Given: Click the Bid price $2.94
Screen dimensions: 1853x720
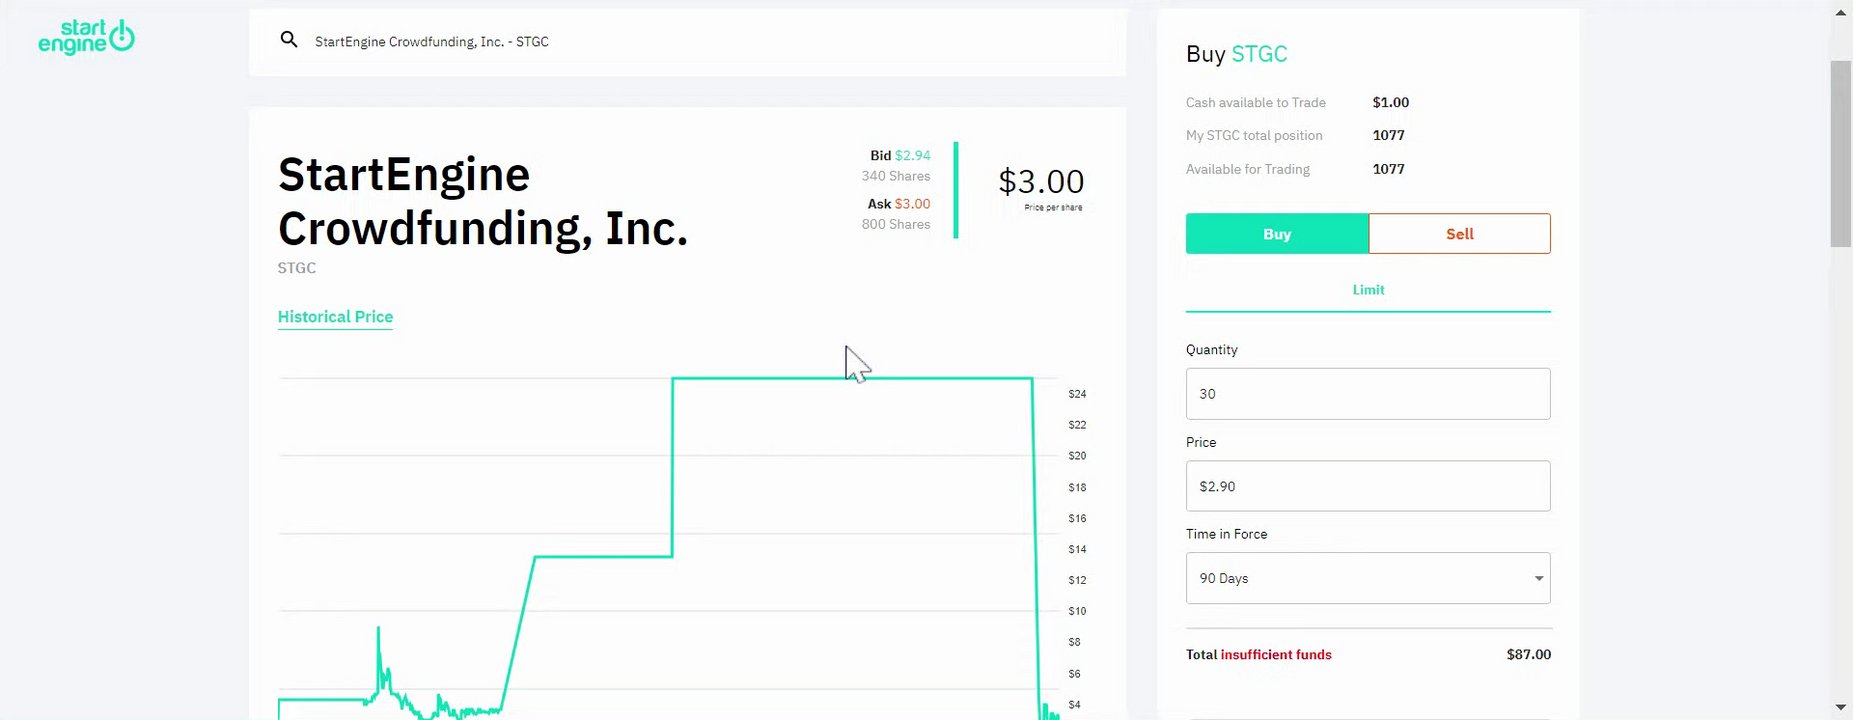Looking at the screenshot, I should 912,156.
